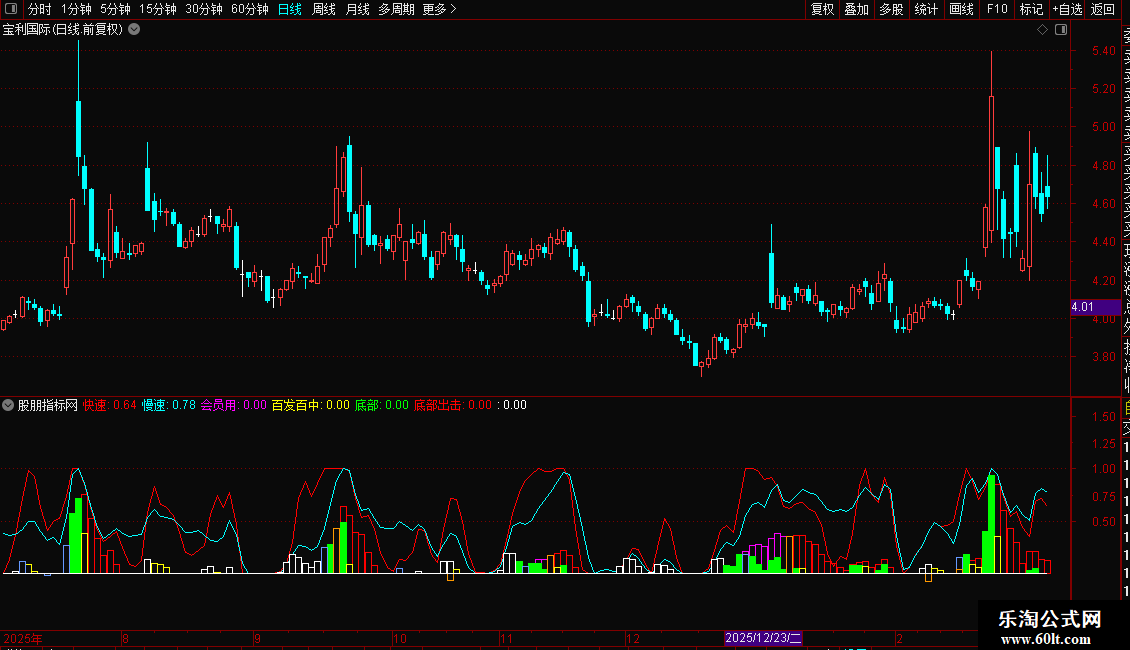Open 多周期 multi-period view
Screen dimensions: 1130x650
click(396, 9)
